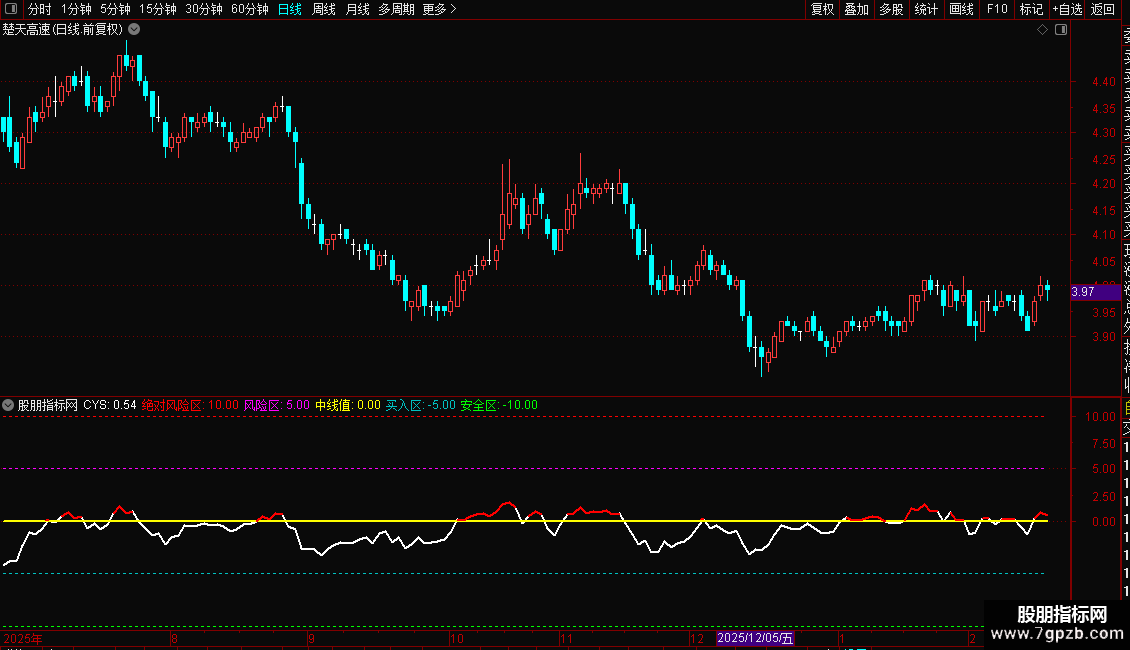Click the 5.00 indicator axis label

(x=1103, y=468)
